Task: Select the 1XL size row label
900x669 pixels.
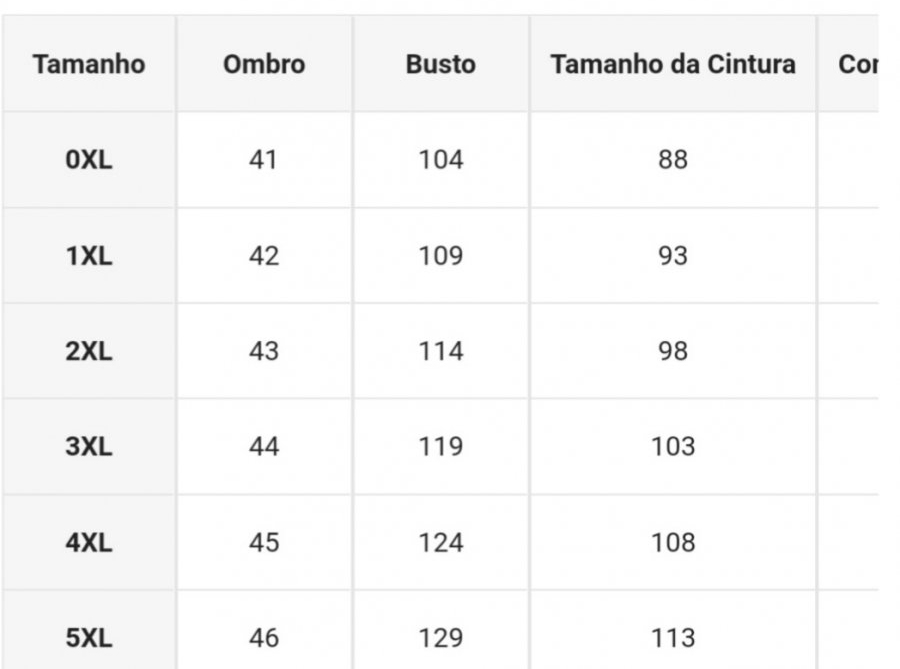Action: 89,255
